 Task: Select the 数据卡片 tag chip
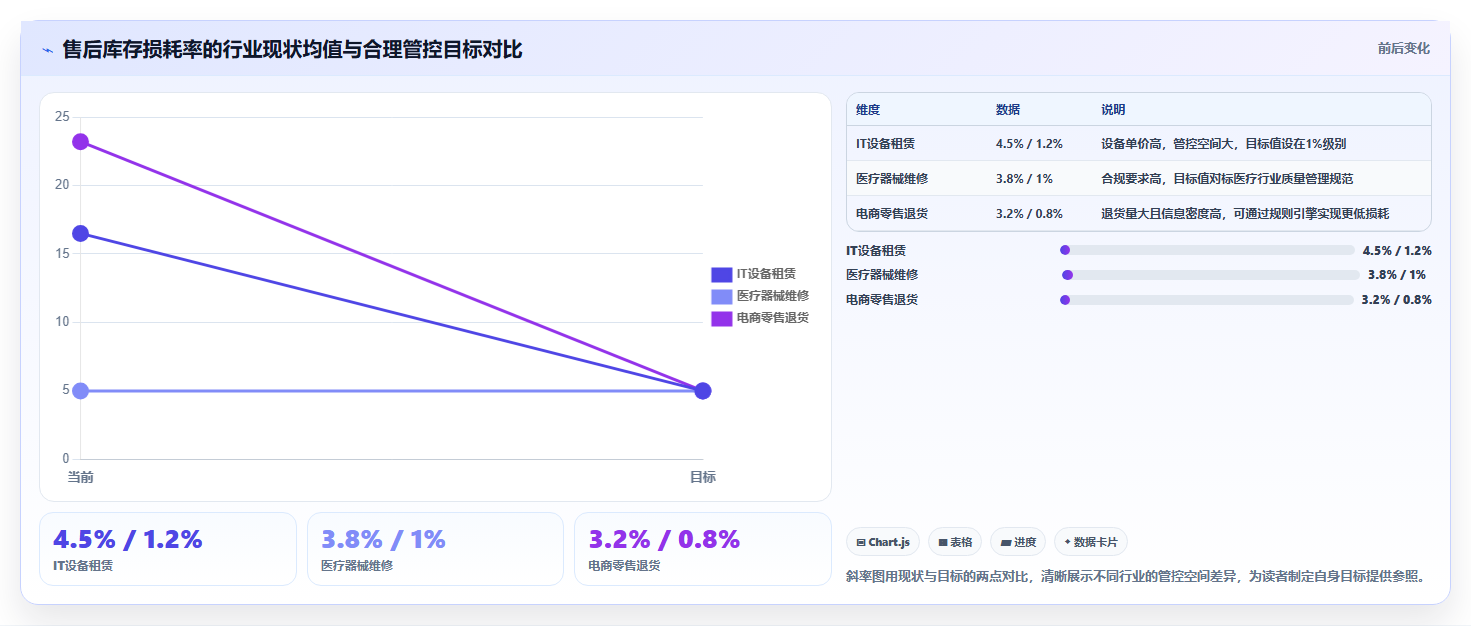(x=1091, y=542)
